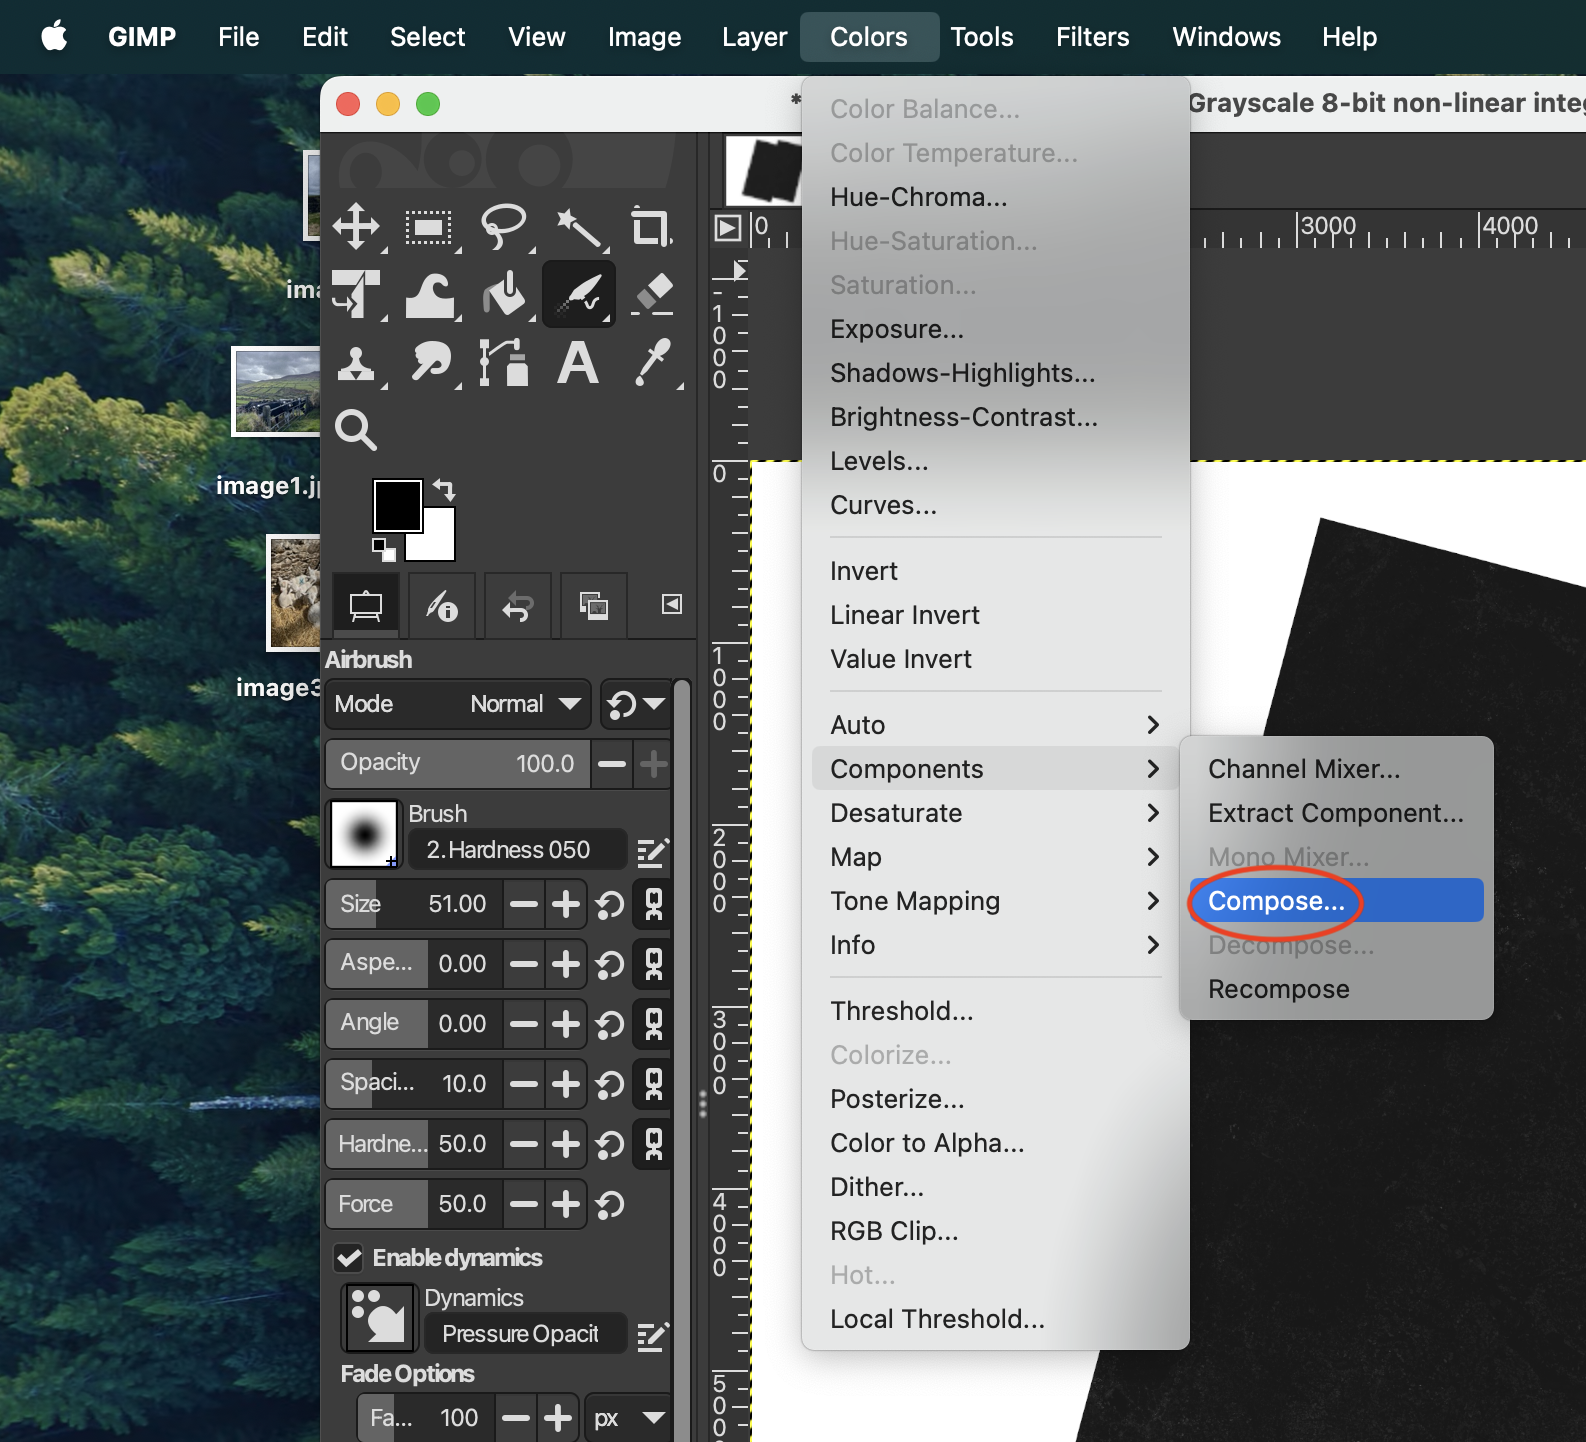Open the paint Mode Normal dropdown
1586x1442 pixels.
click(x=458, y=704)
